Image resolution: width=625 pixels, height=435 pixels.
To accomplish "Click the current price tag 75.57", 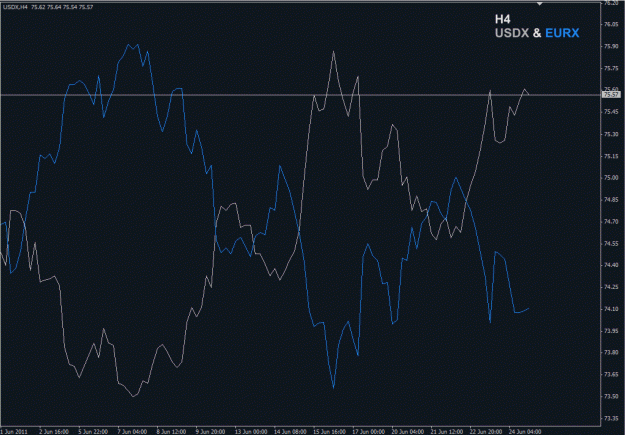I will click(x=612, y=95).
